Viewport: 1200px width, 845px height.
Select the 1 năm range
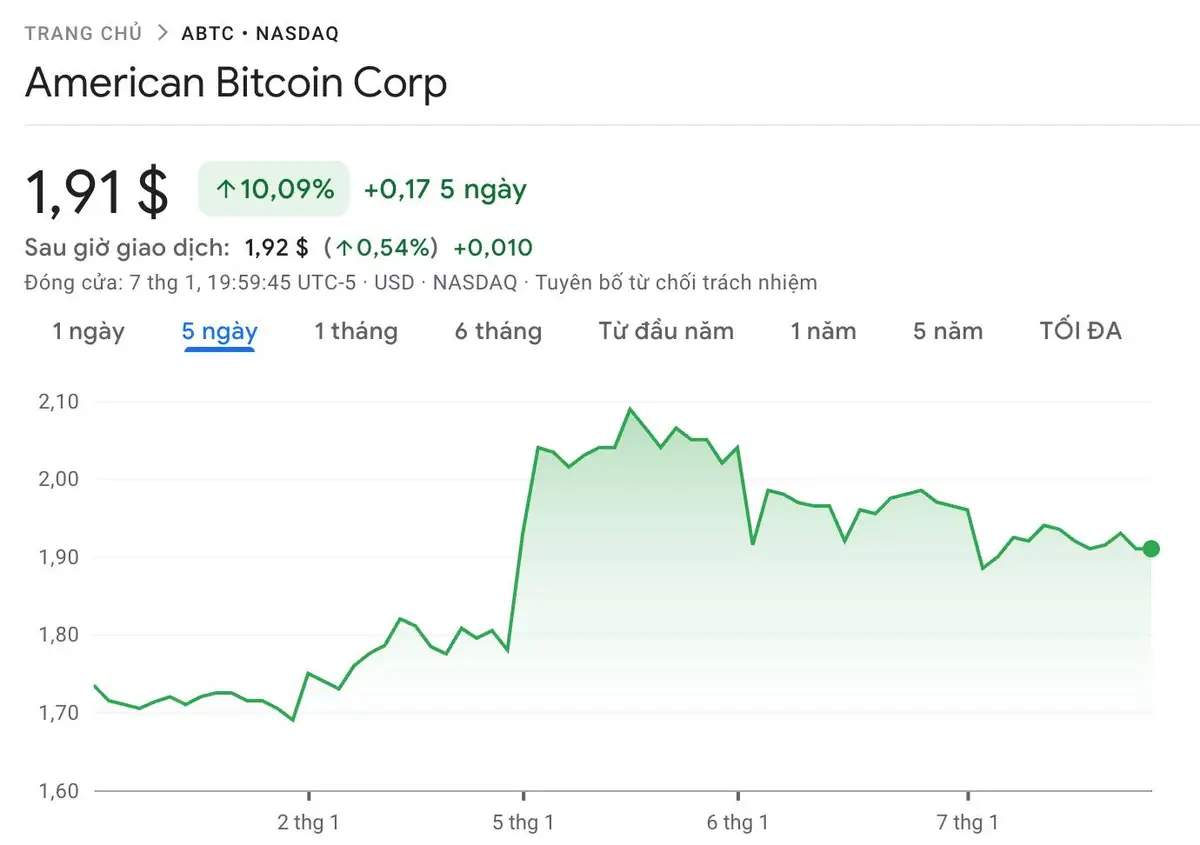[x=823, y=331]
